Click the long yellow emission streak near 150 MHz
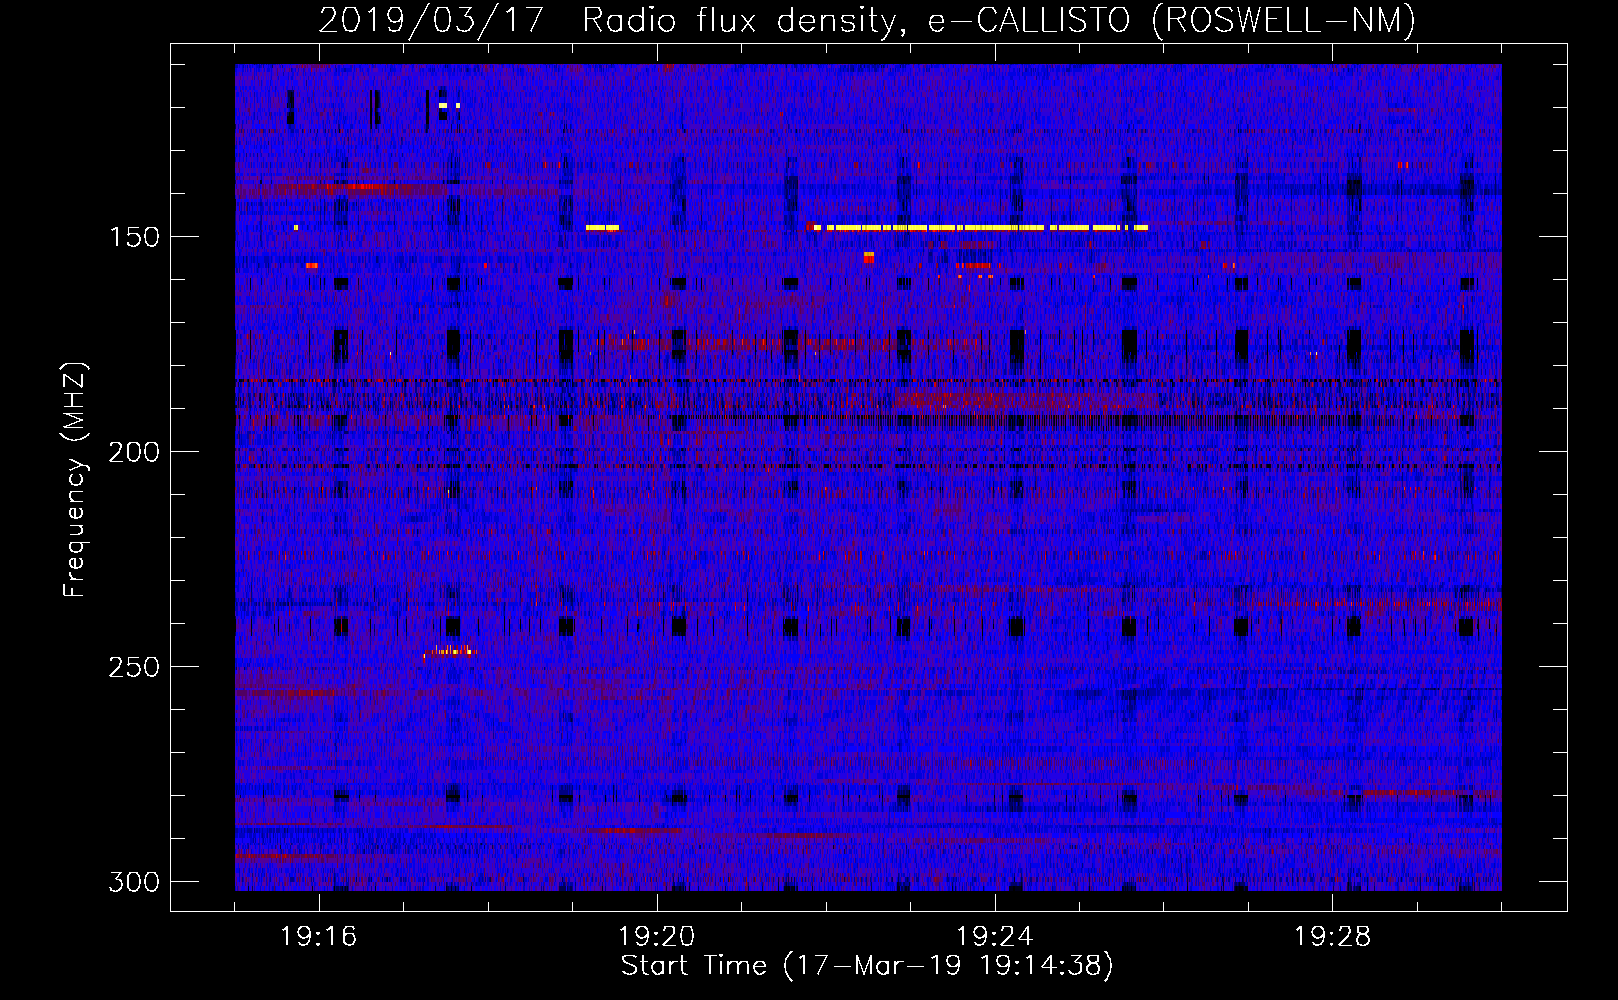This screenshot has height=1000, width=1618. point(980,228)
